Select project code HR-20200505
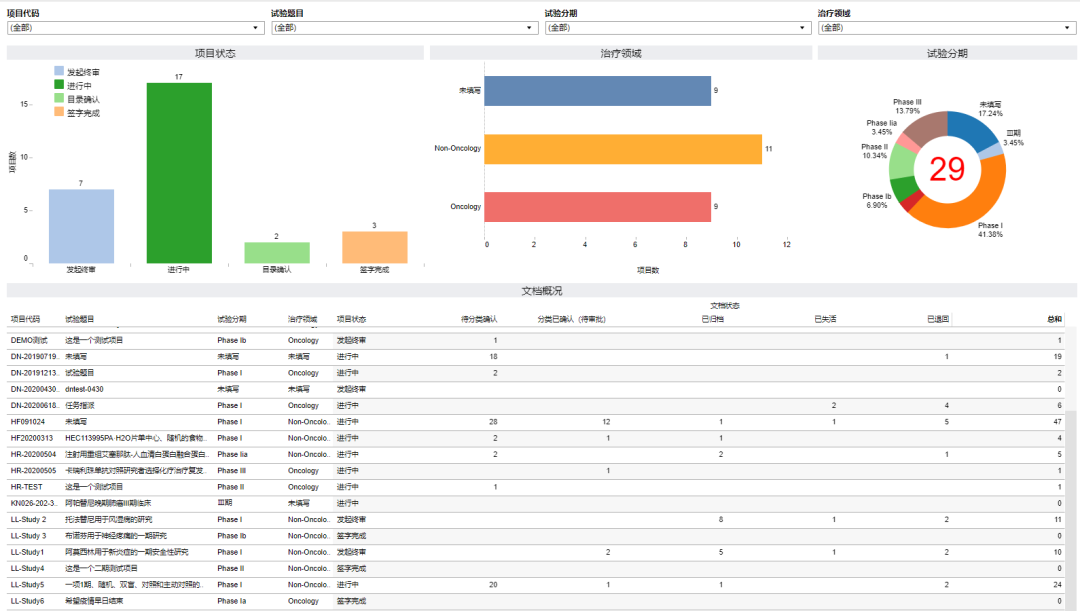 (x=34, y=470)
